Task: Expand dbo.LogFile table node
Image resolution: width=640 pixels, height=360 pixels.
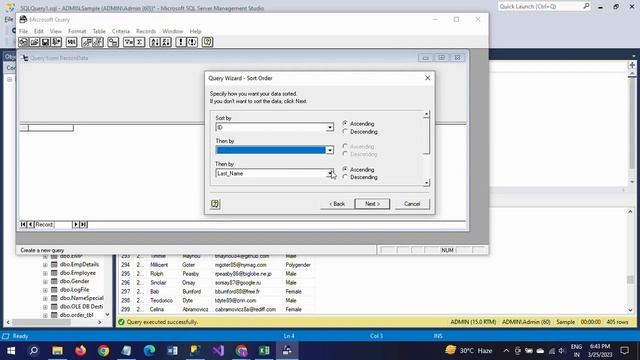Action: [x=45, y=290]
